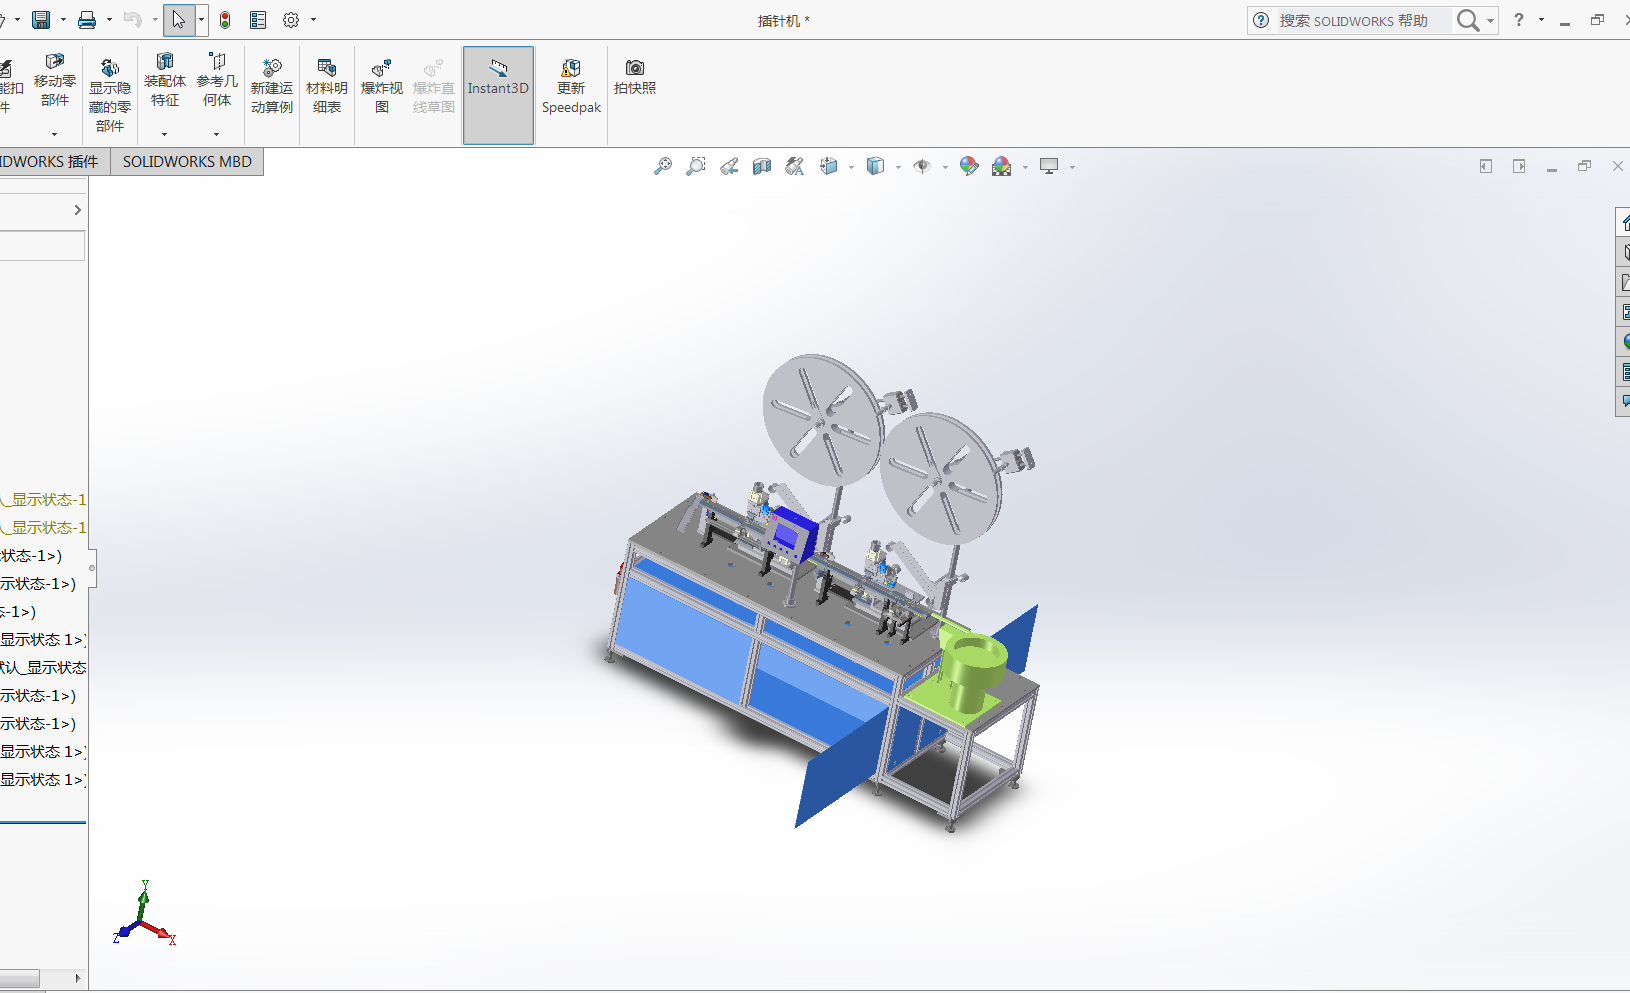Screen dimensions: 1630x993
Task: Take a 拍快照 snapshot
Action: click(635, 76)
